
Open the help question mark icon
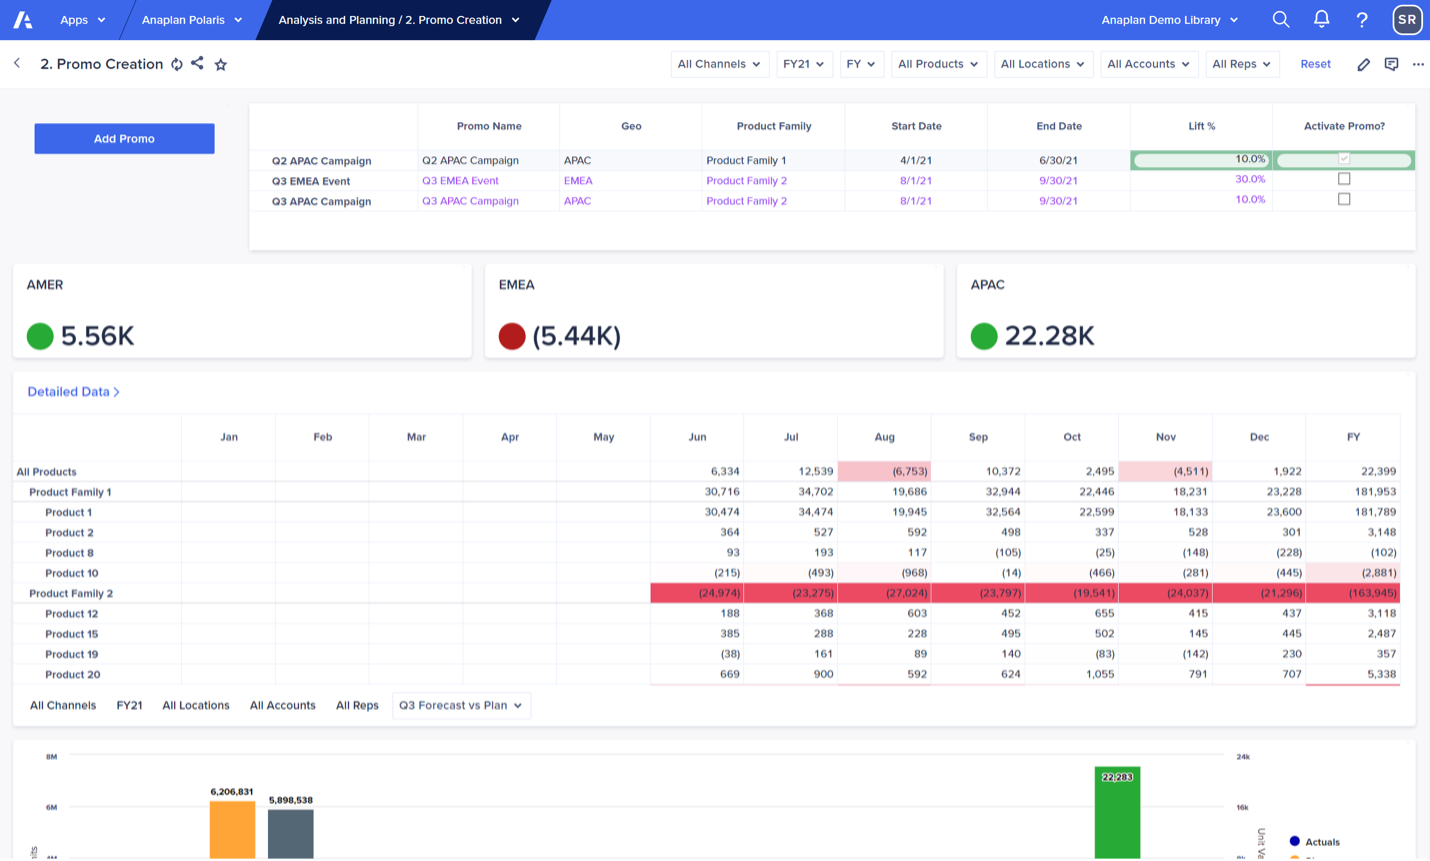click(1362, 20)
